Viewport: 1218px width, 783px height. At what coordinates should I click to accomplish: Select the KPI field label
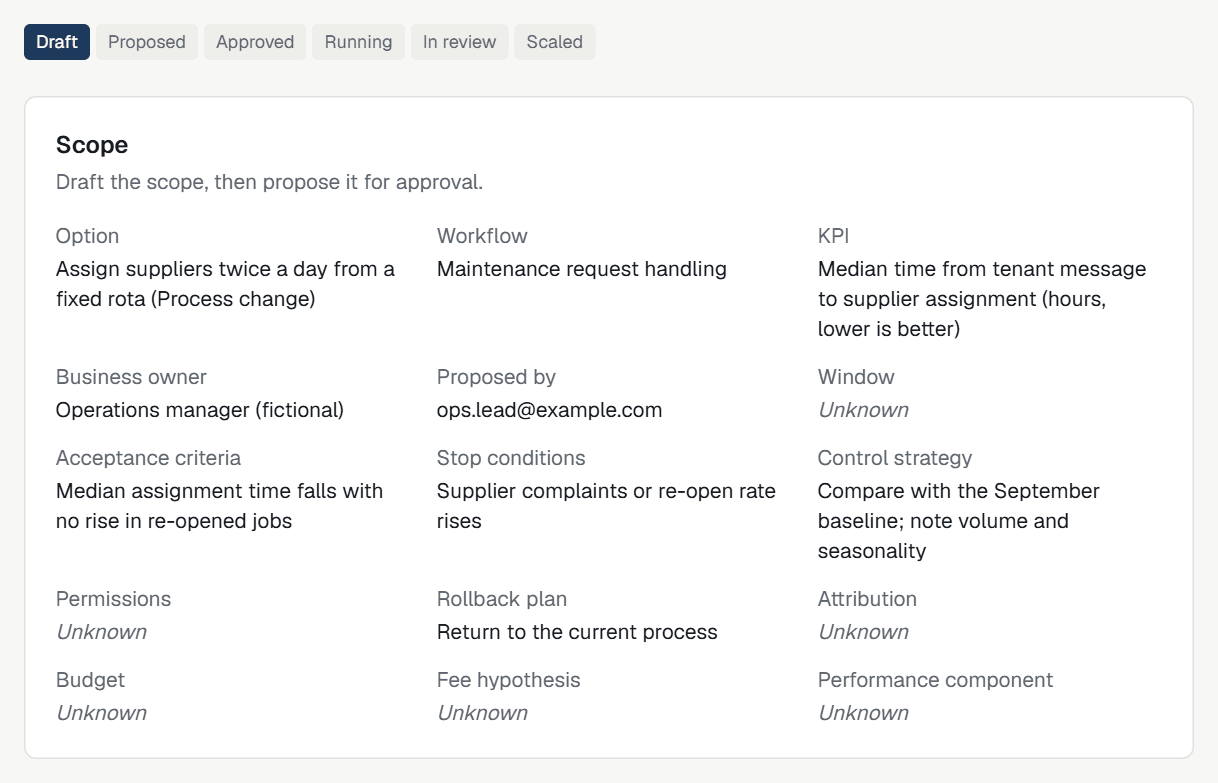click(833, 236)
